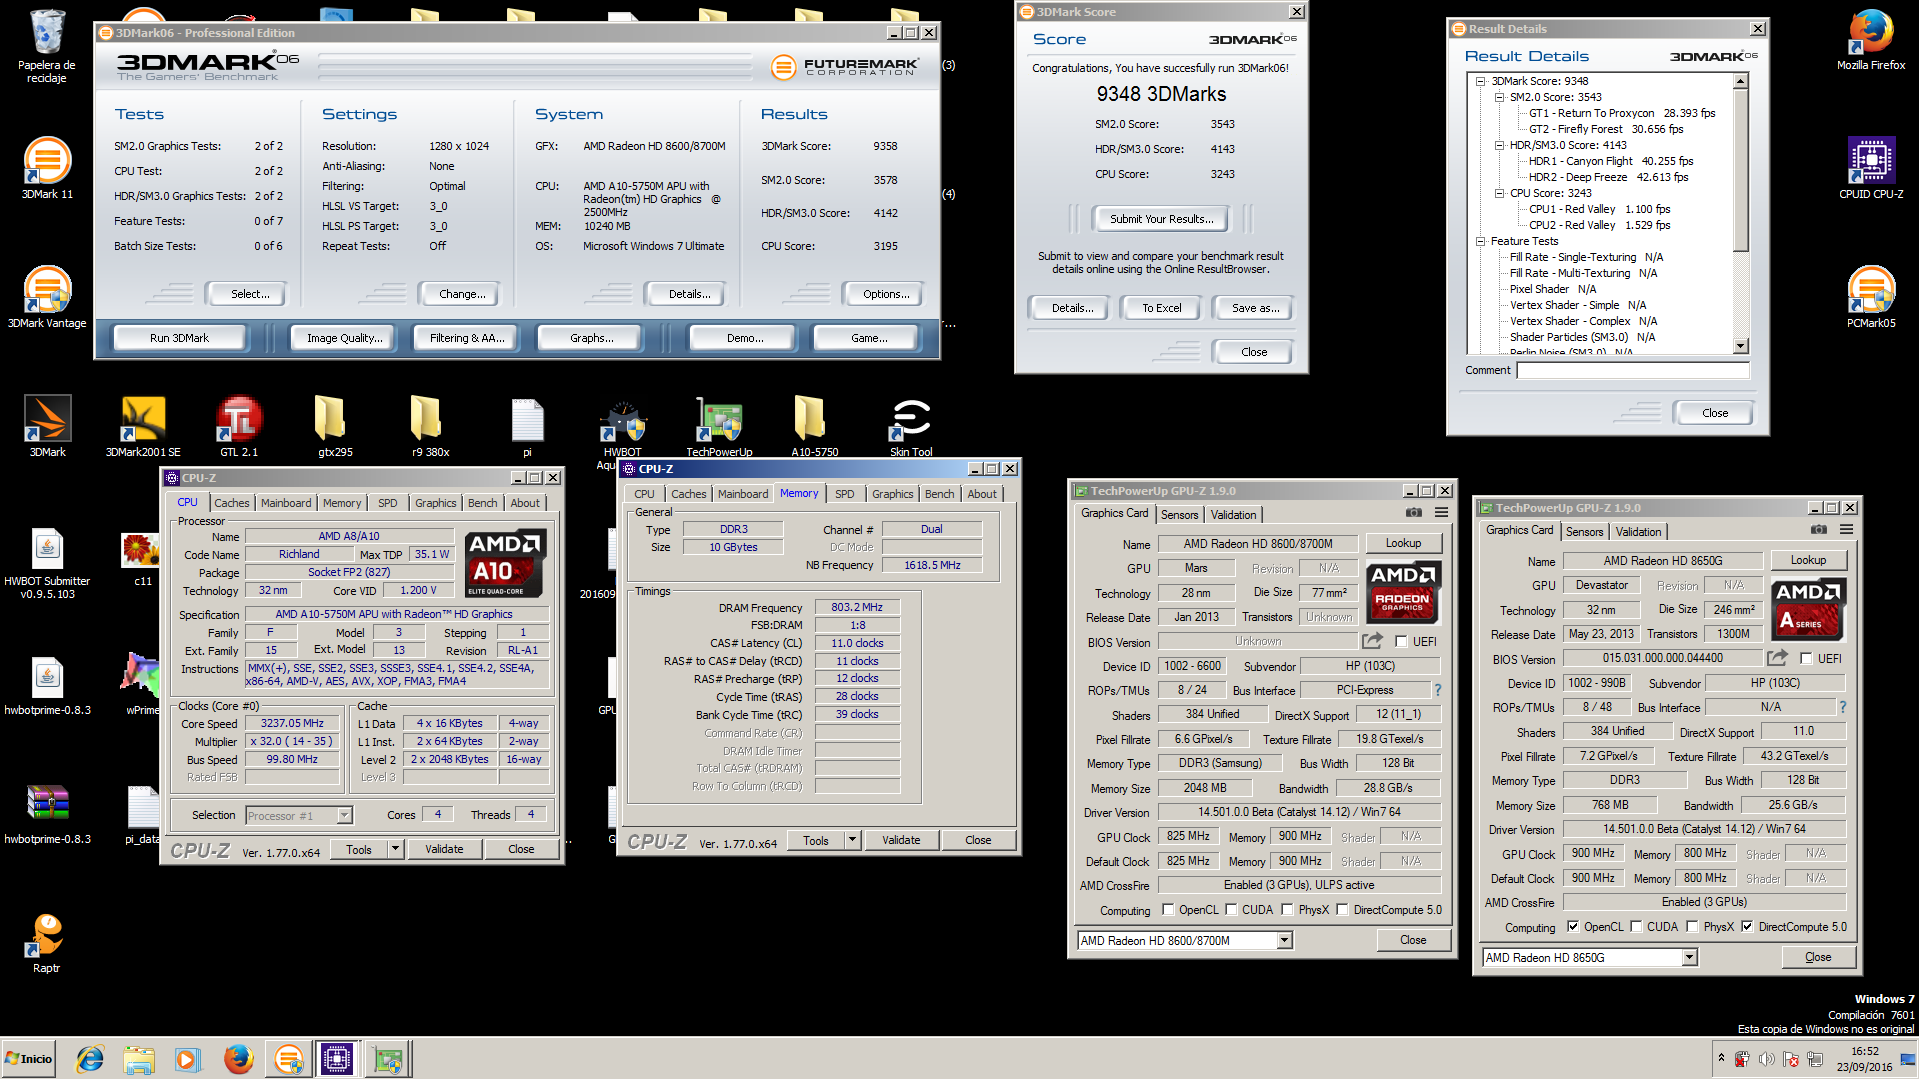The image size is (1919, 1079).
Task: Open Windows Media Player from taskbar
Action: 187,1059
